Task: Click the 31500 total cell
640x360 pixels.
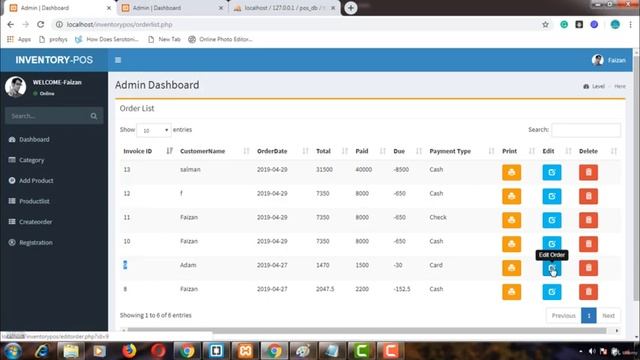Action: (x=324, y=169)
